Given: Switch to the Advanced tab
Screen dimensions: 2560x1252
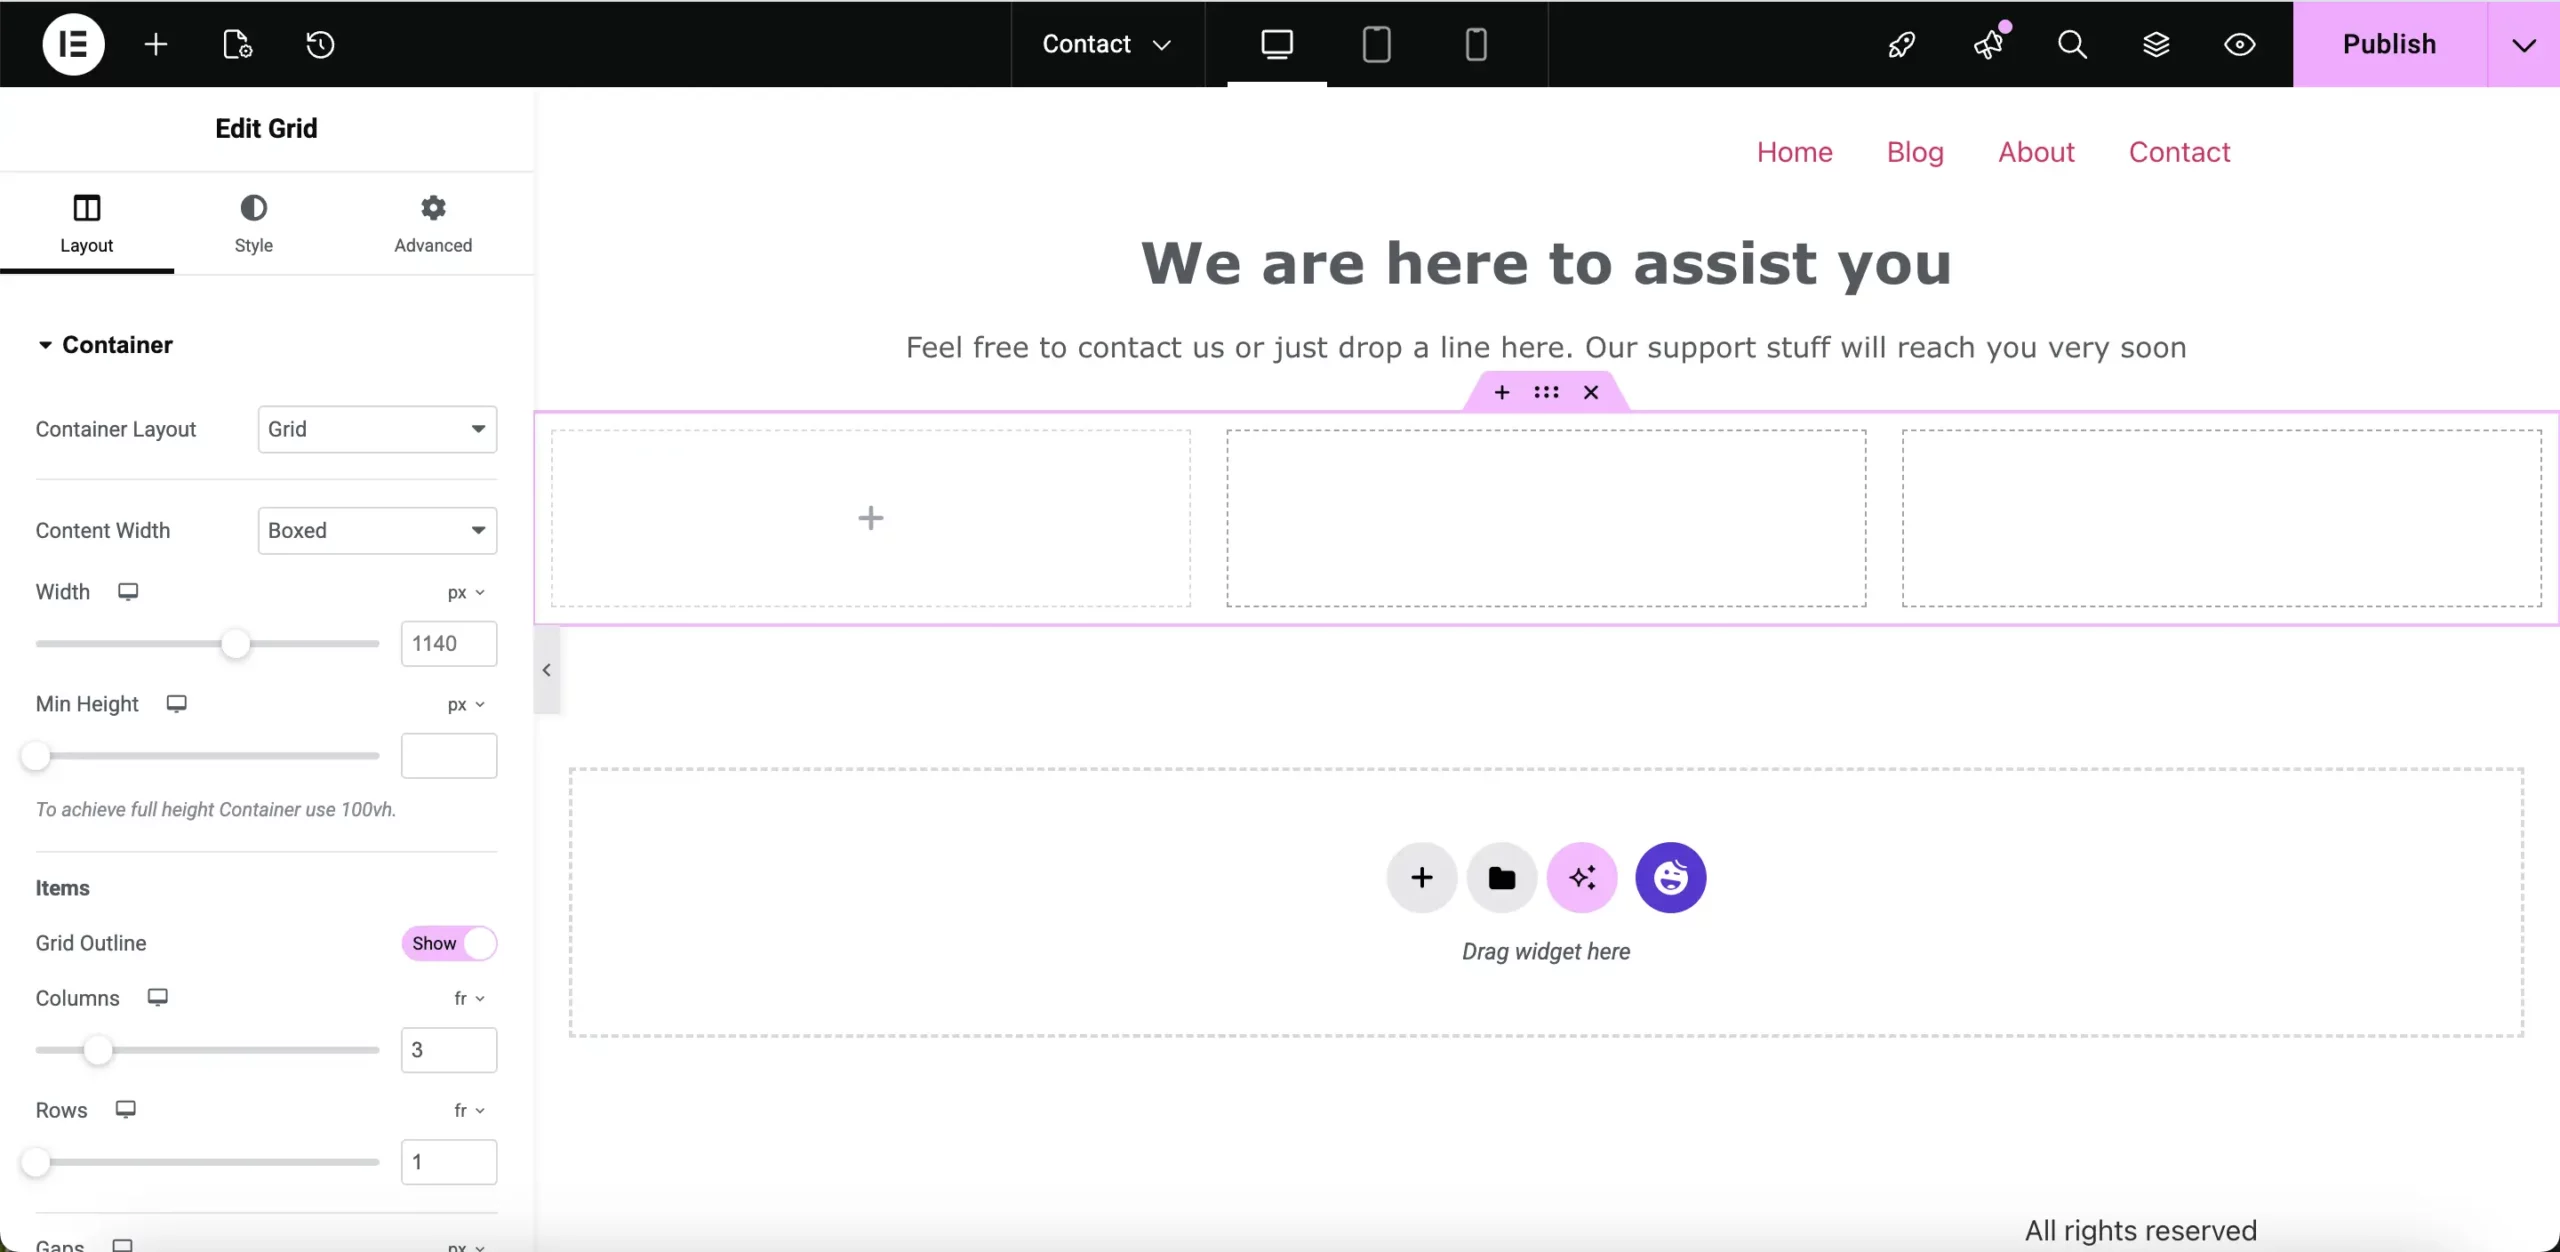Looking at the screenshot, I should (432, 224).
